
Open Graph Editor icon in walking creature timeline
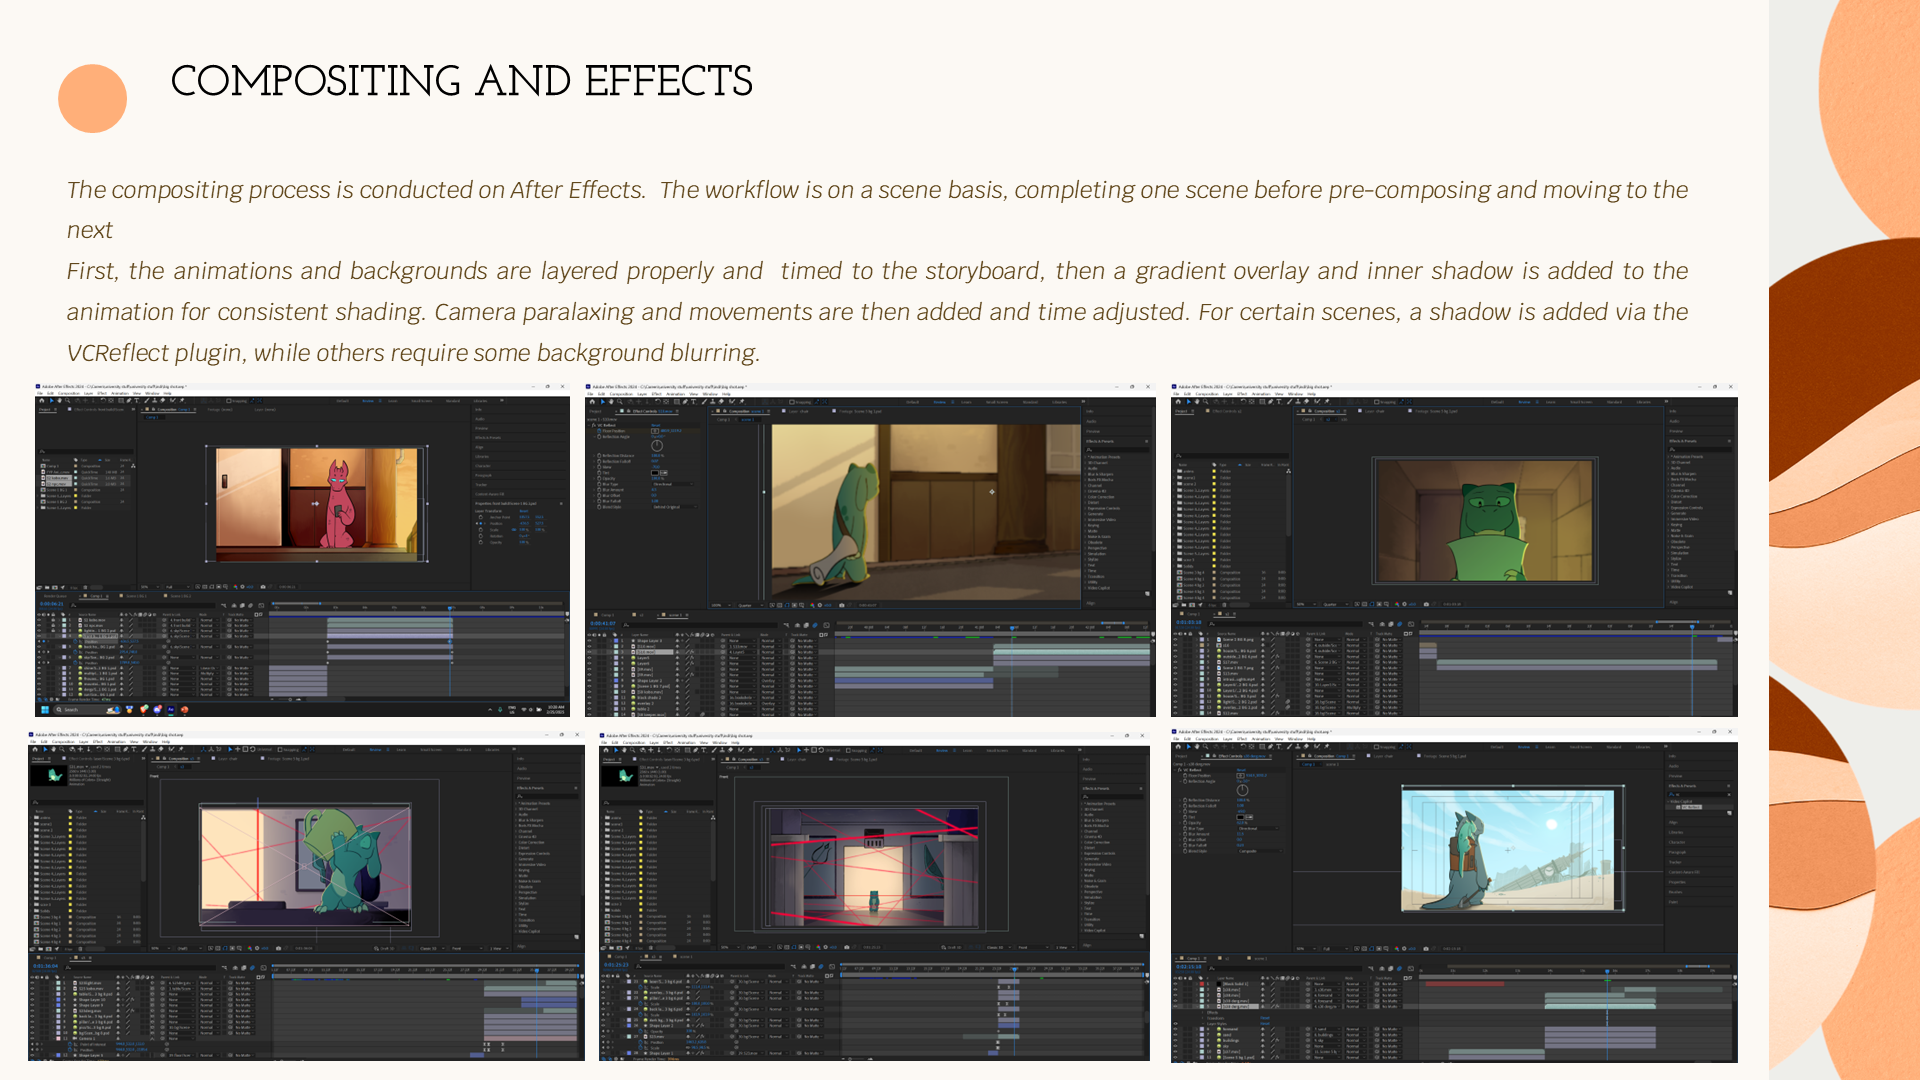pos(827,625)
